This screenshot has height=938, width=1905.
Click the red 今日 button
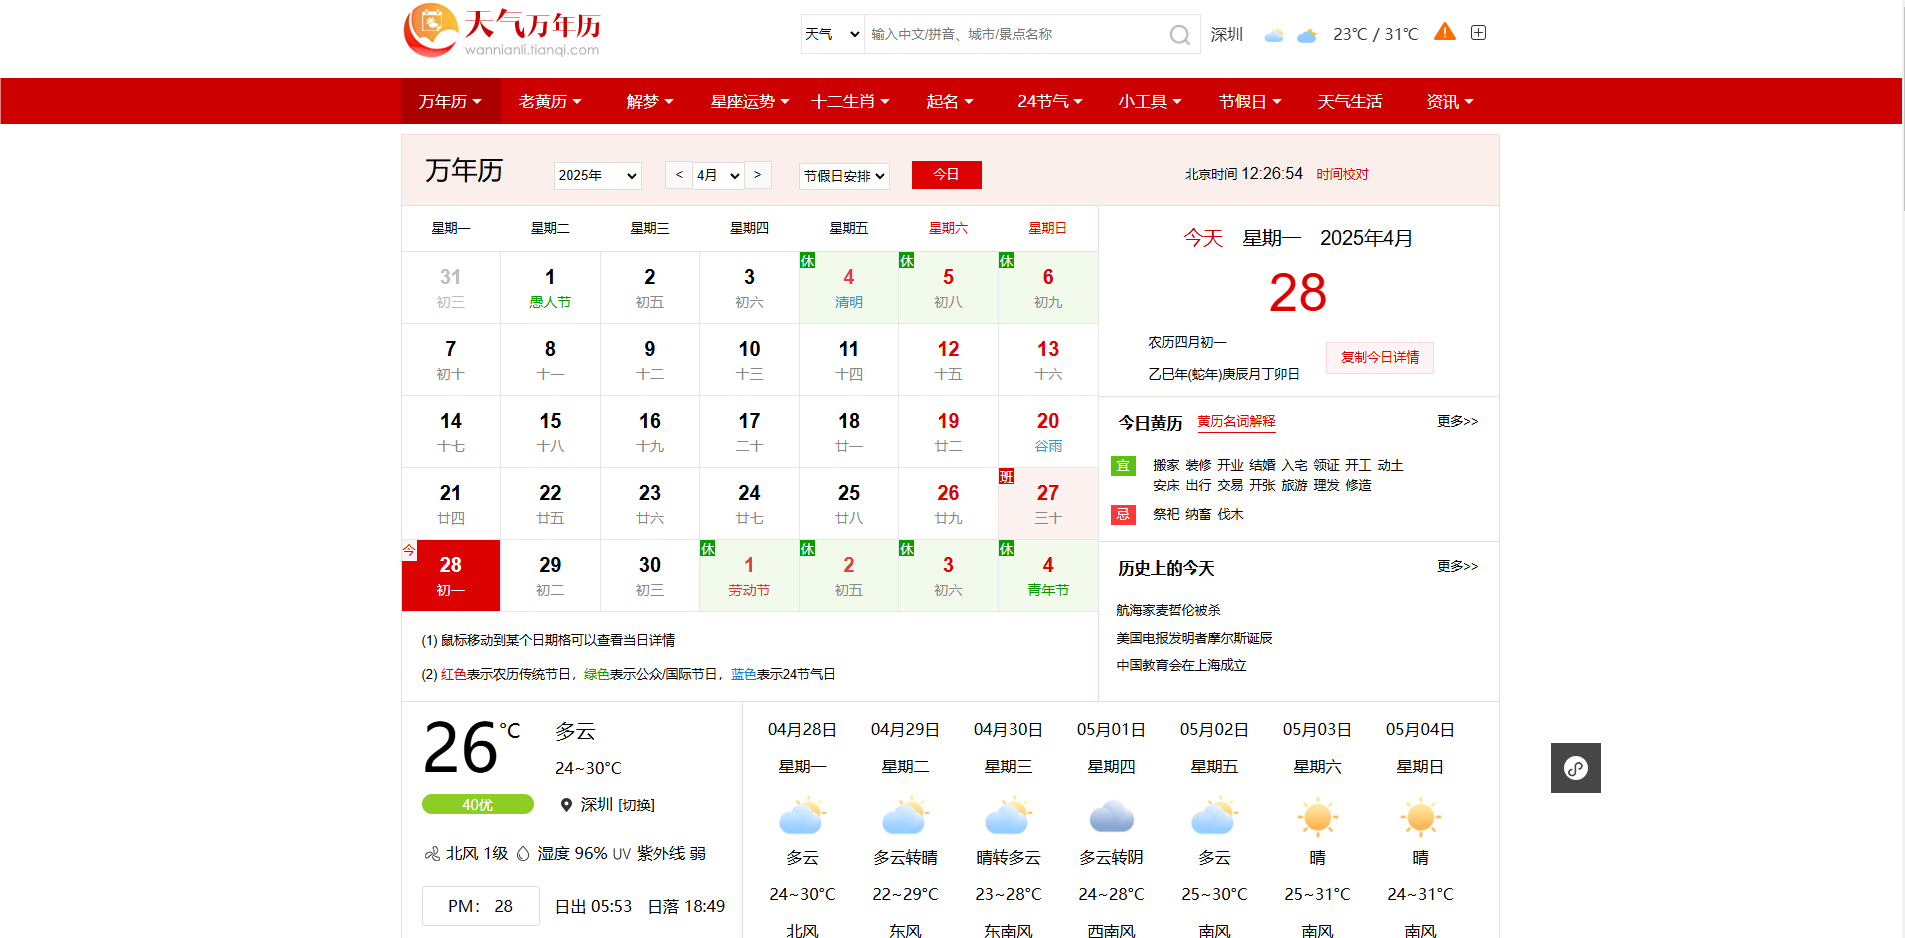pos(946,175)
